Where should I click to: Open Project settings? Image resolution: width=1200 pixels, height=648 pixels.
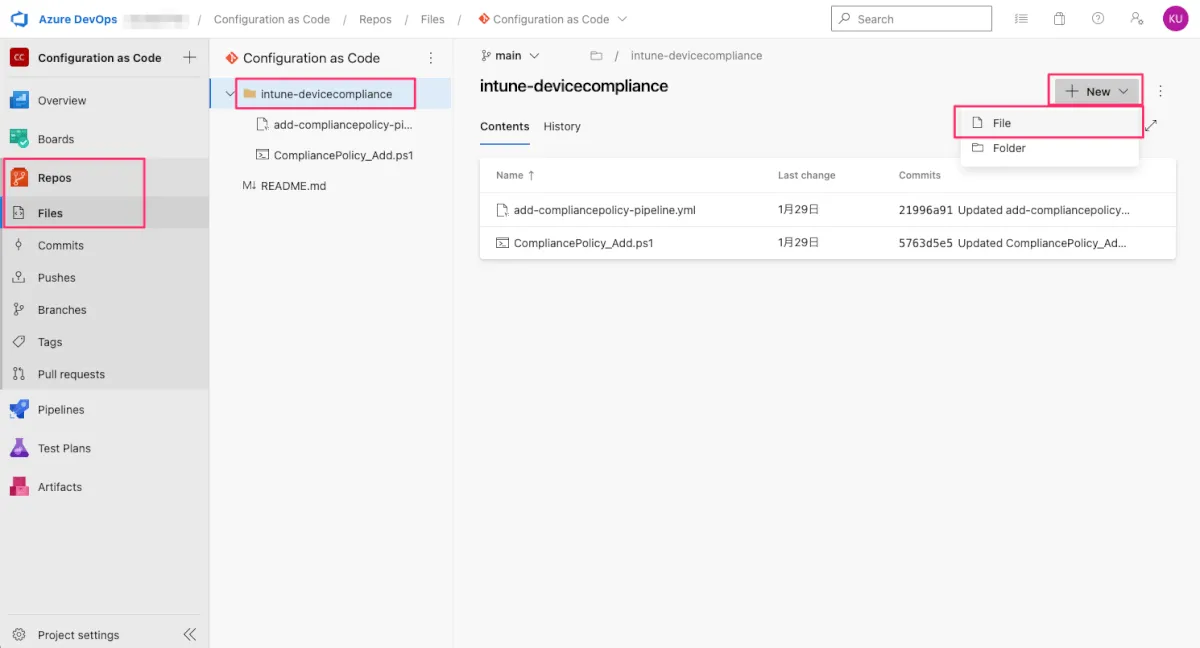click(78, 635)
